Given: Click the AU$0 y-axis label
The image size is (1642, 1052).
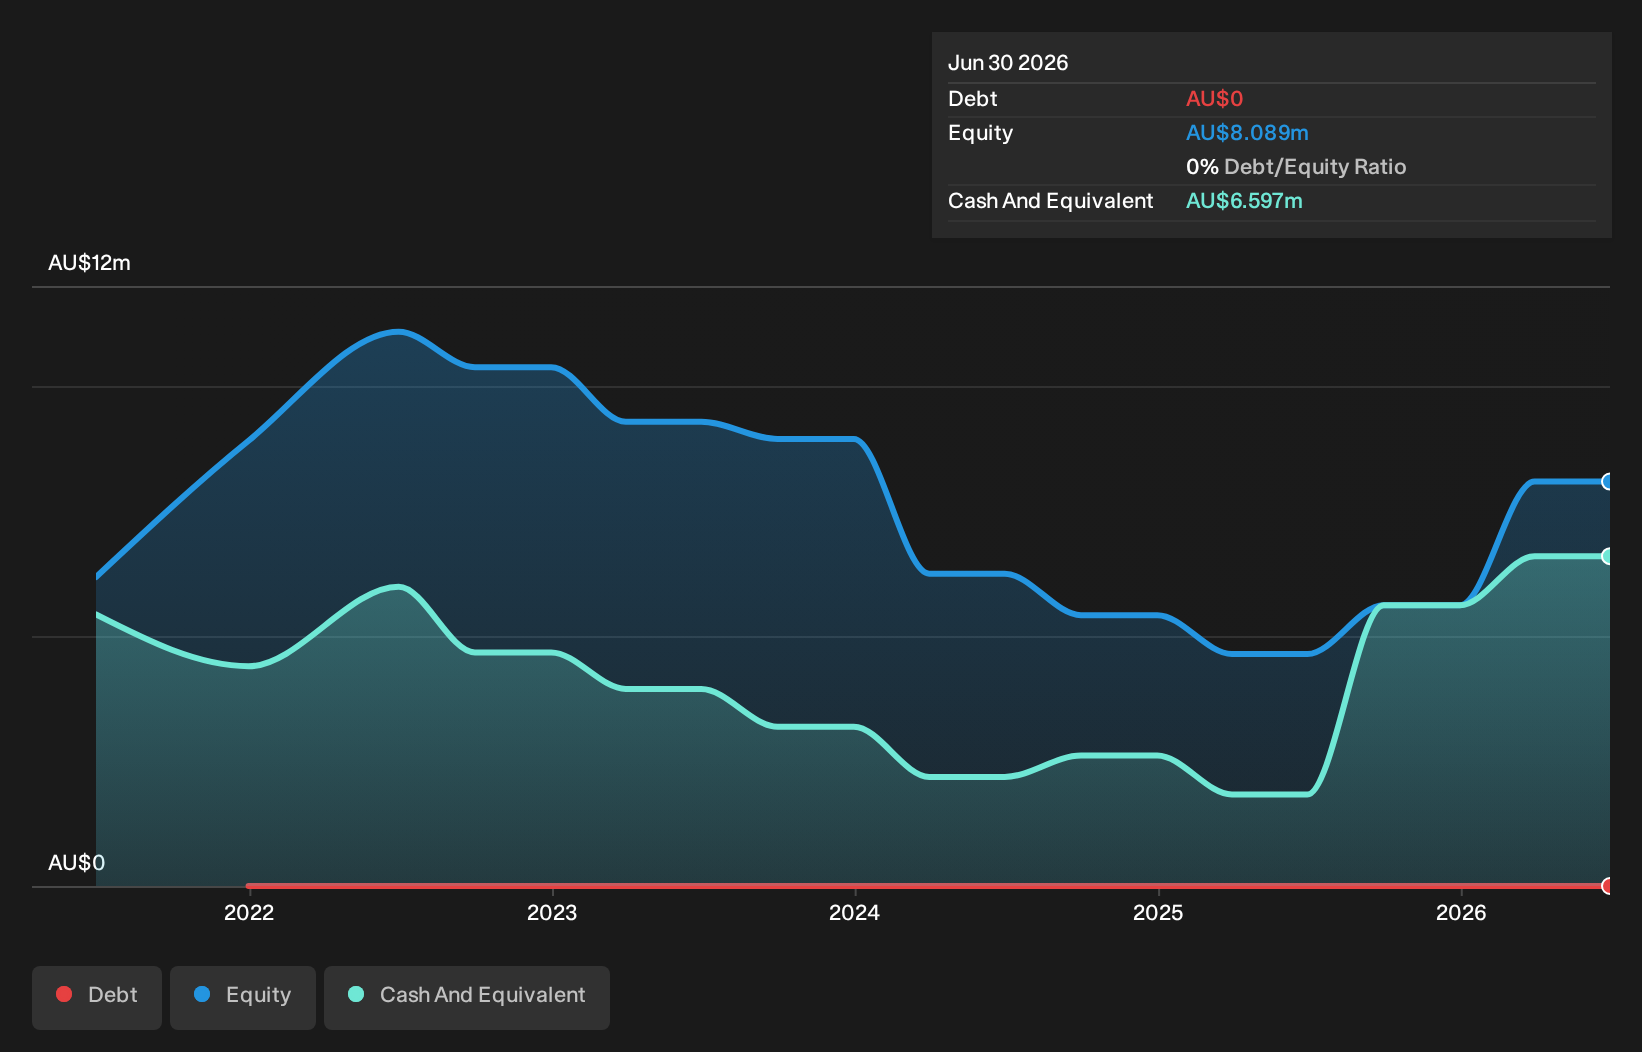Looking at the screenshot, I should (x=76, y=863).
